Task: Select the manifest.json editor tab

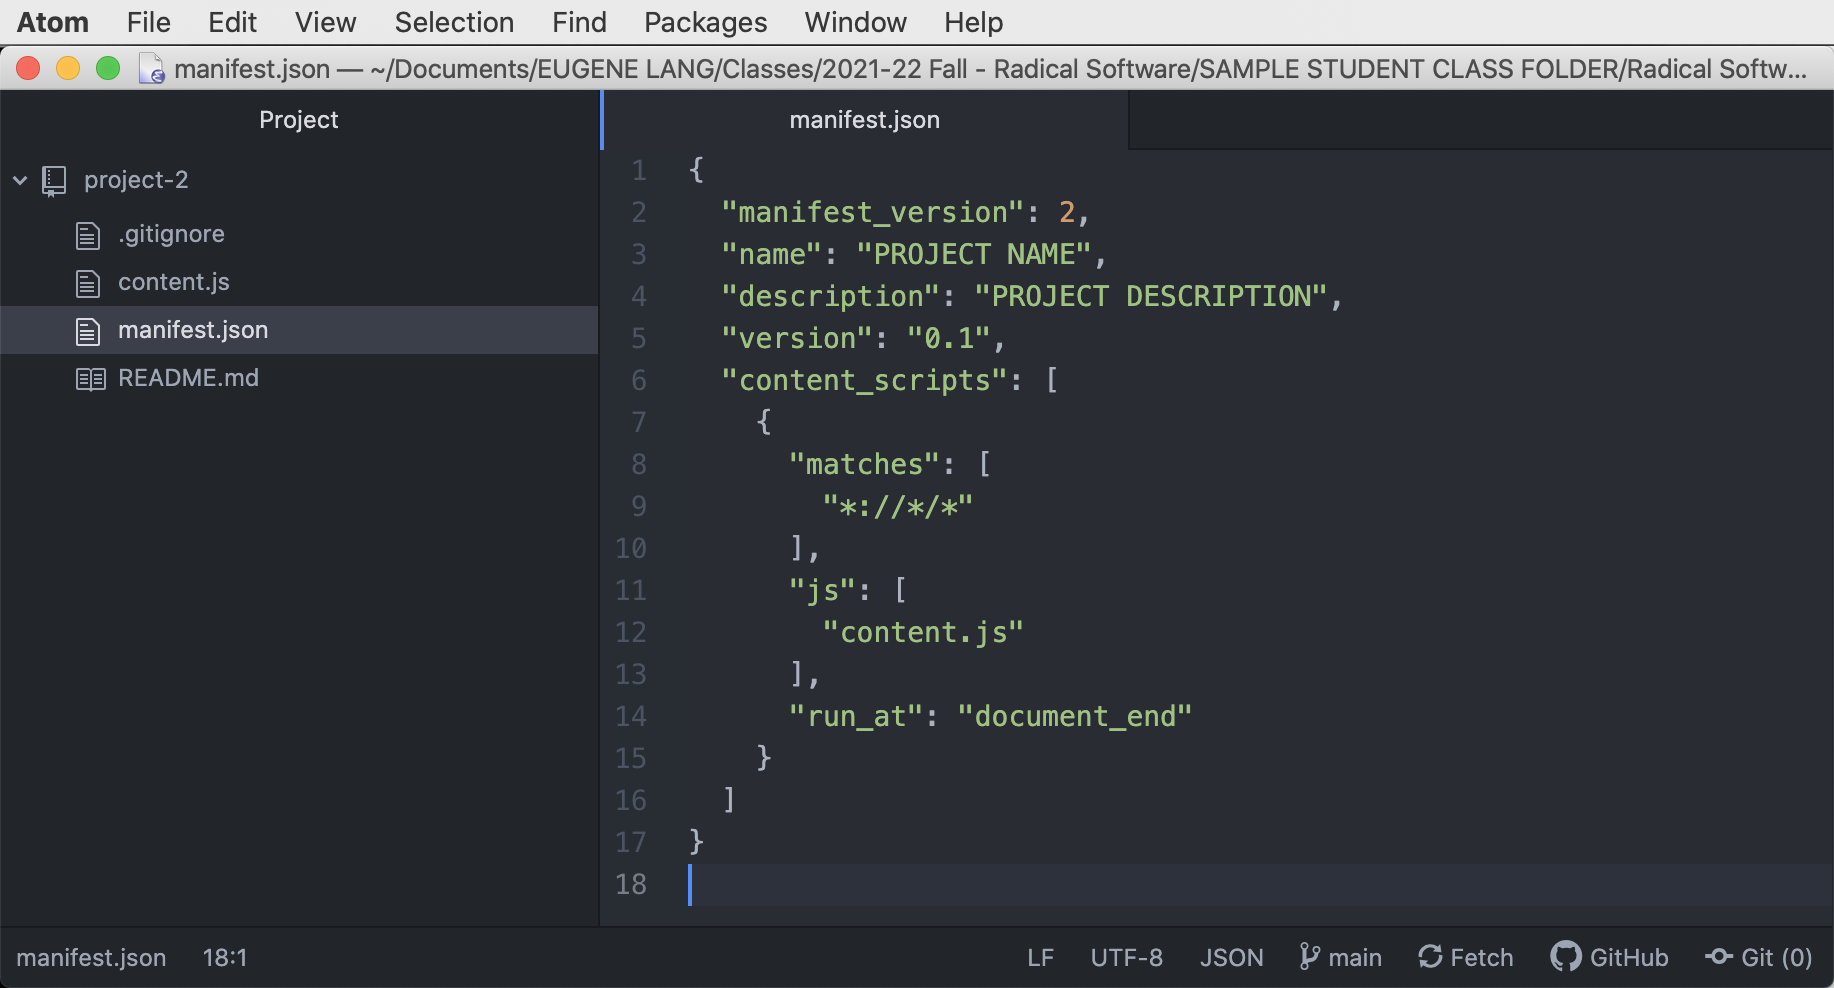Action: 865,120
